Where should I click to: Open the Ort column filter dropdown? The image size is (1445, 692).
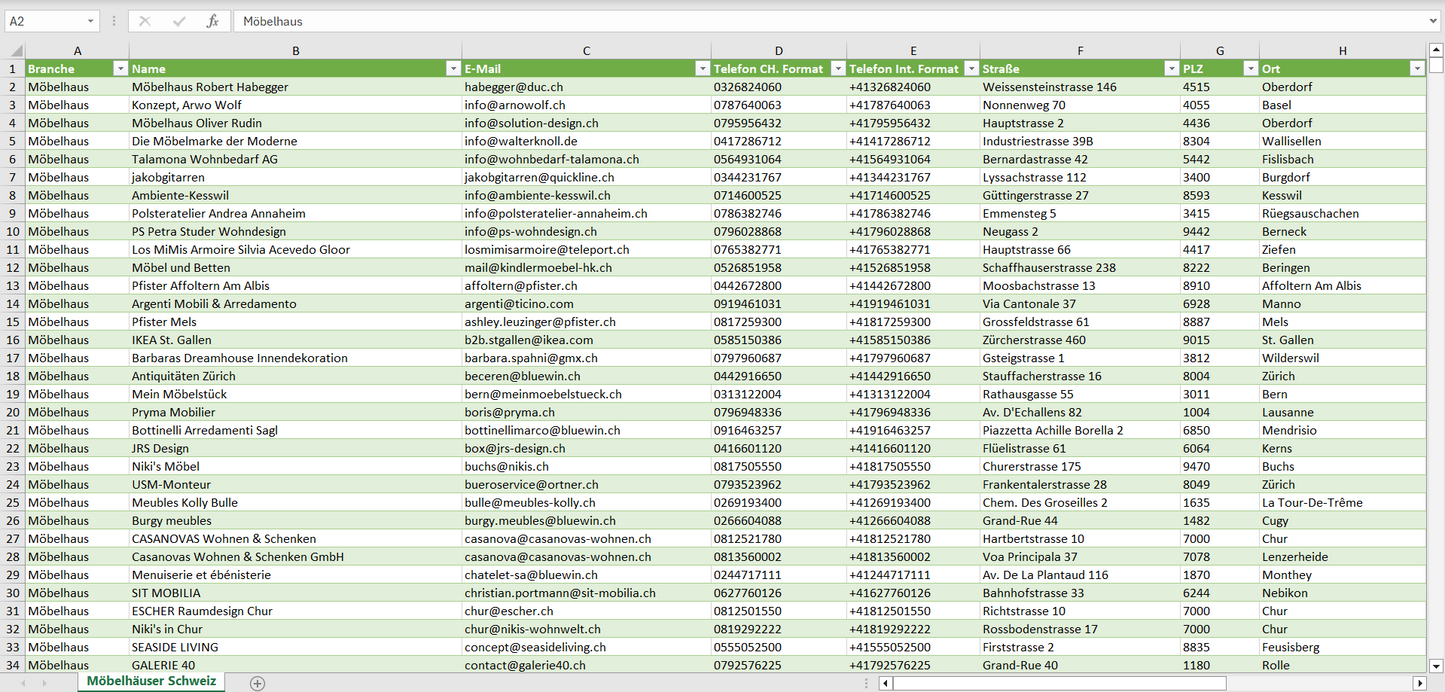1416,69
